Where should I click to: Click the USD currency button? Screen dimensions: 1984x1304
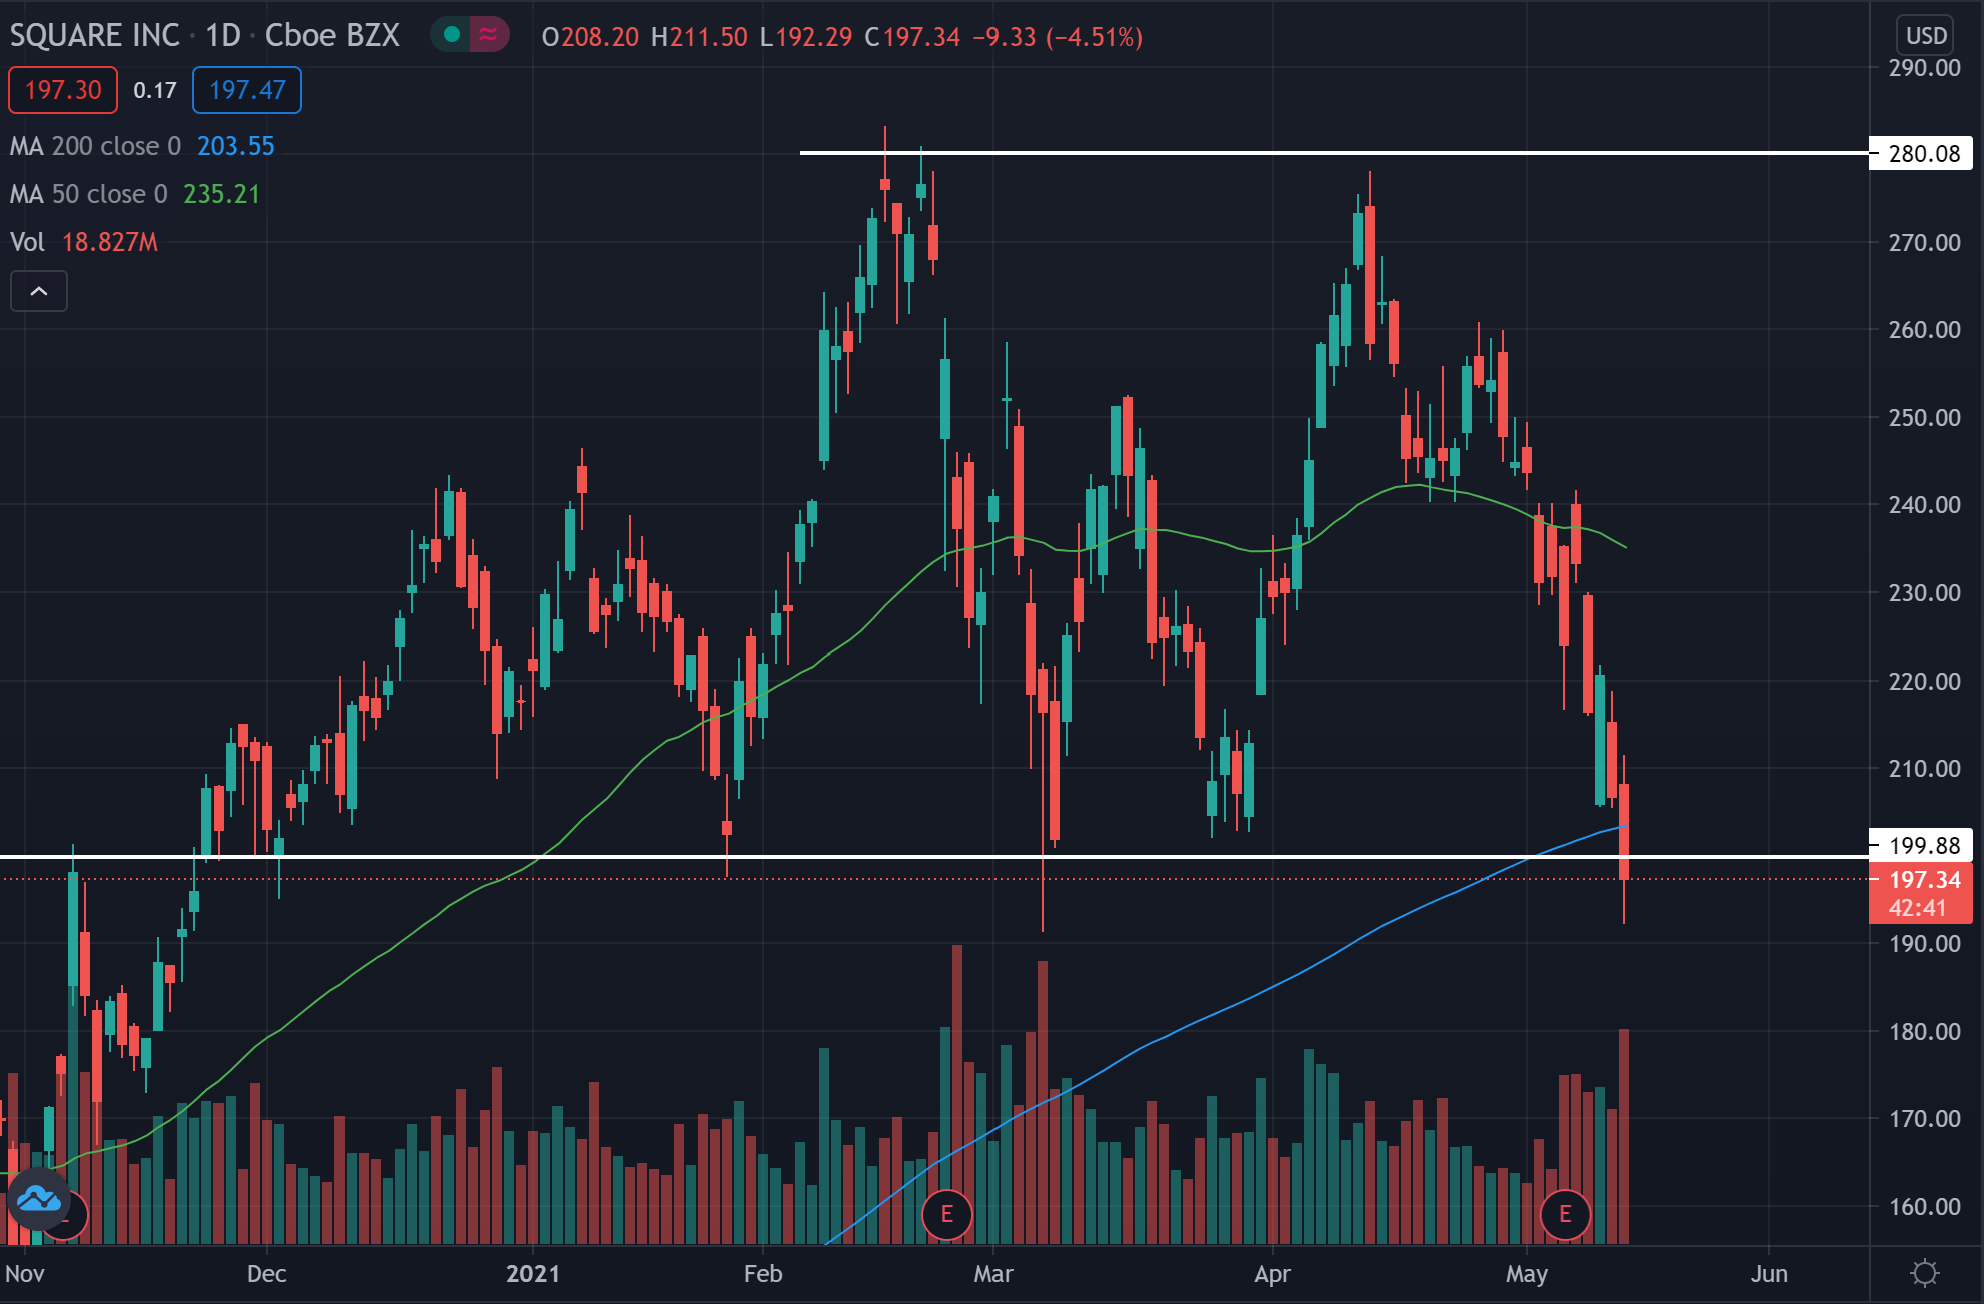pos(1926,36)
